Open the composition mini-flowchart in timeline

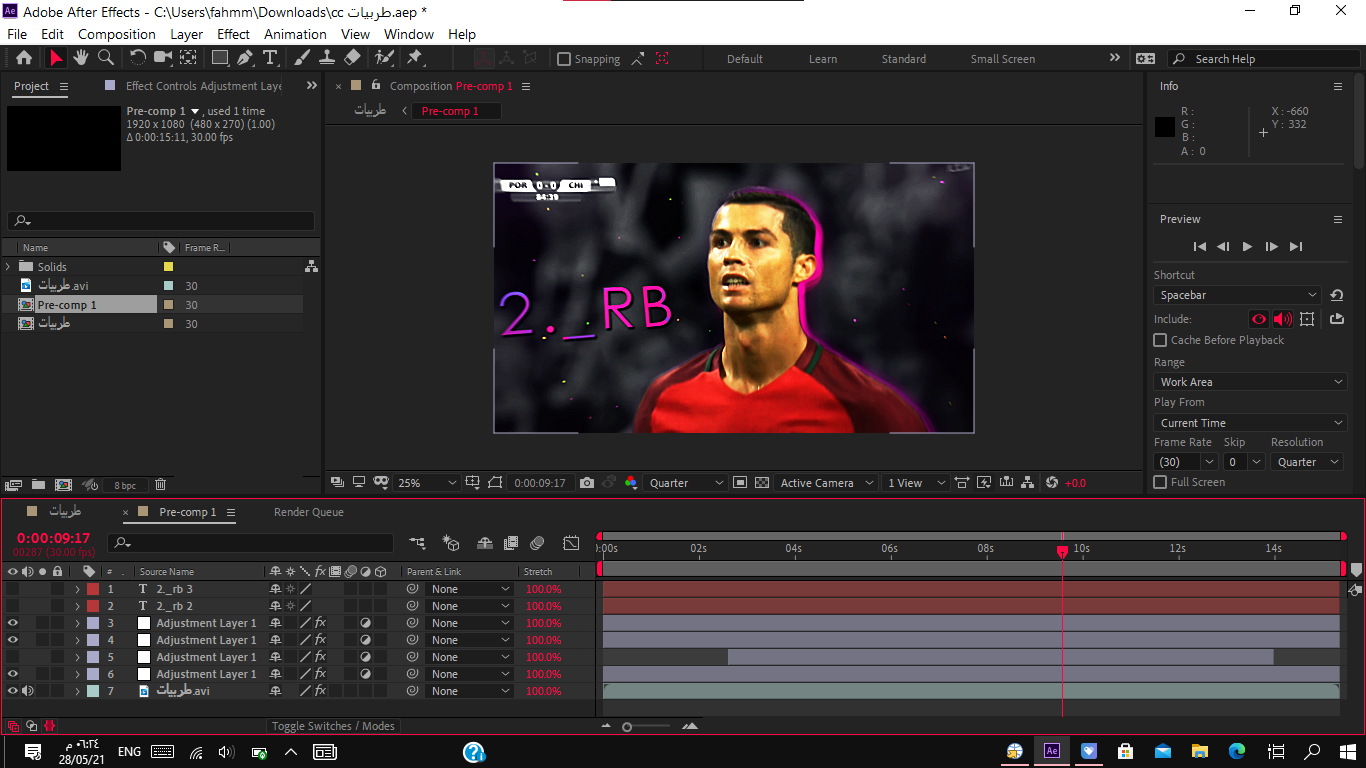coord(418,543)
